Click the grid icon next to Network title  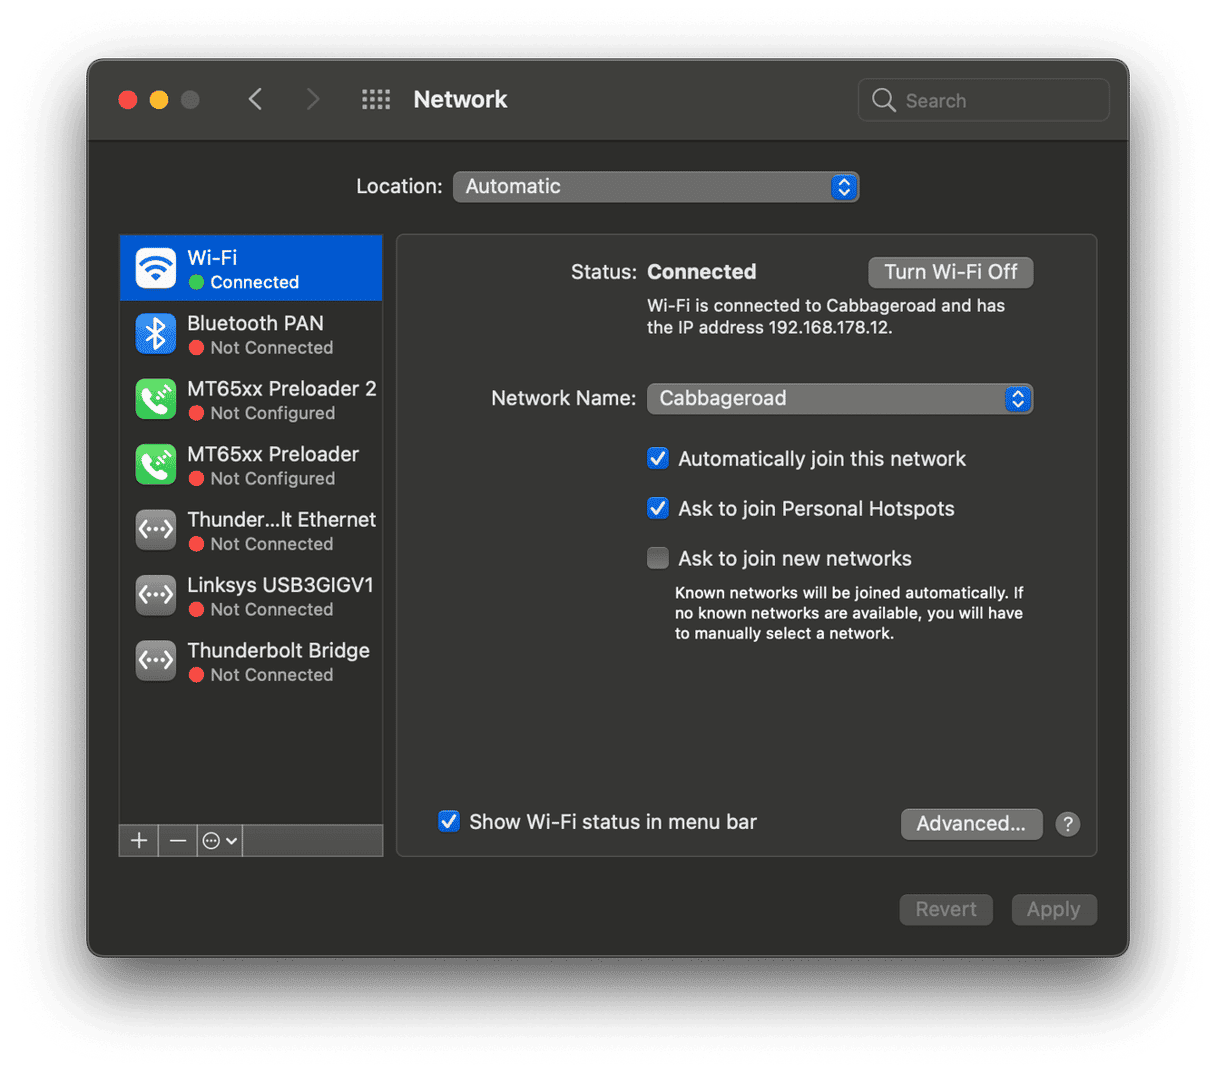click(x=376, y=99)
